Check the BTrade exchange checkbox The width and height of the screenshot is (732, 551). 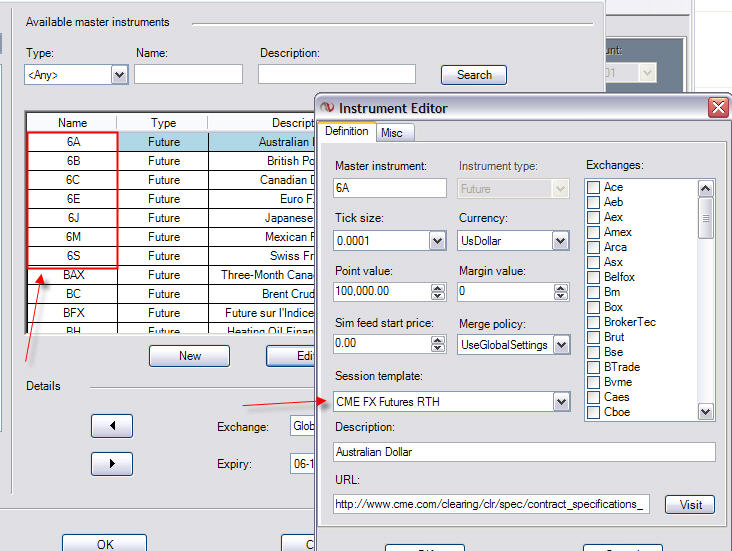point(593,367)
